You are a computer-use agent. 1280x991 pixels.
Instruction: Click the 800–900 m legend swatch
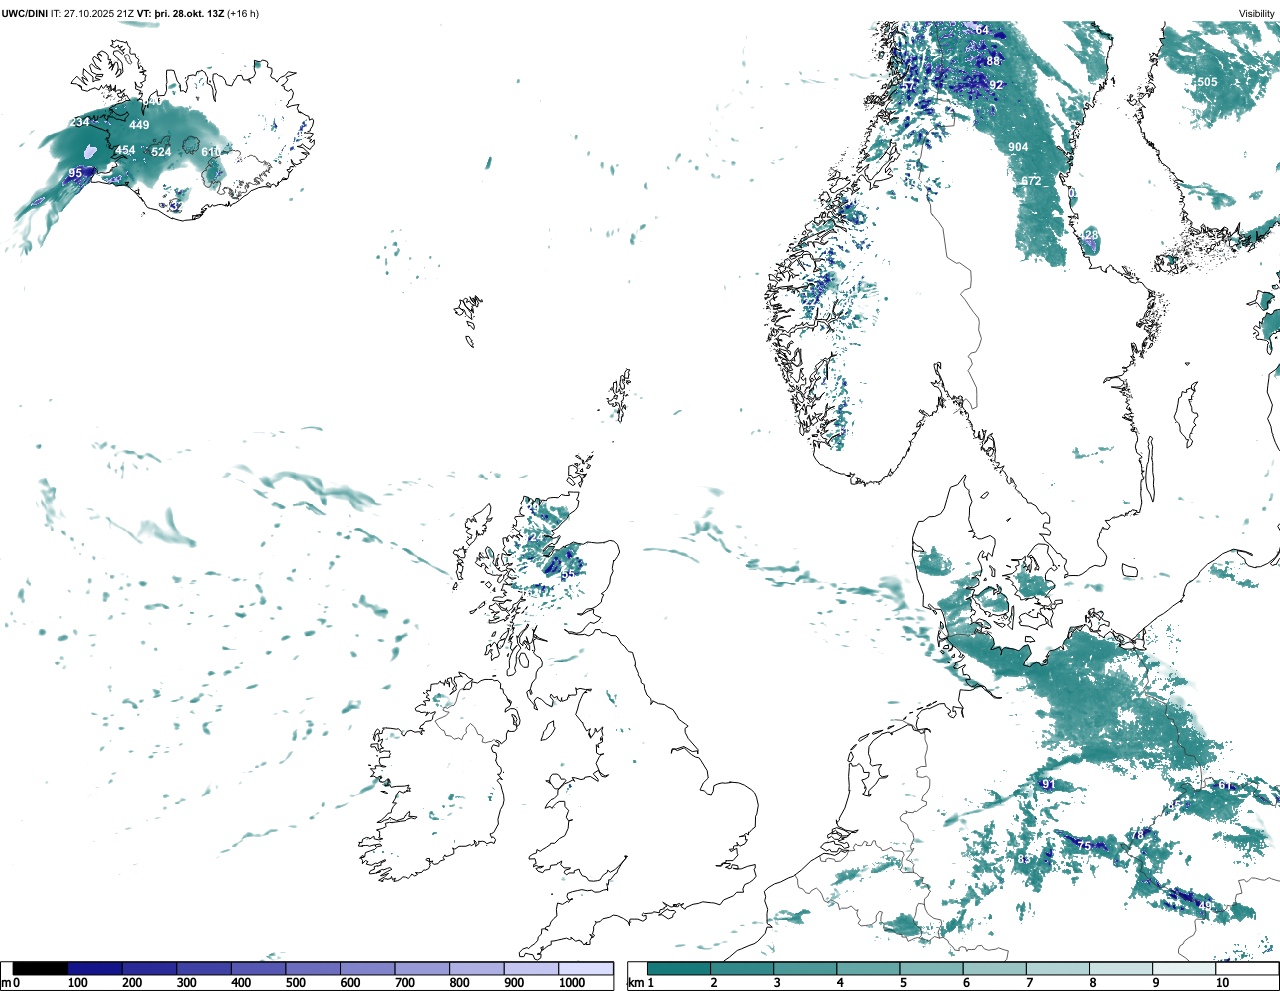pyautogui.click(x=476, y=968)
